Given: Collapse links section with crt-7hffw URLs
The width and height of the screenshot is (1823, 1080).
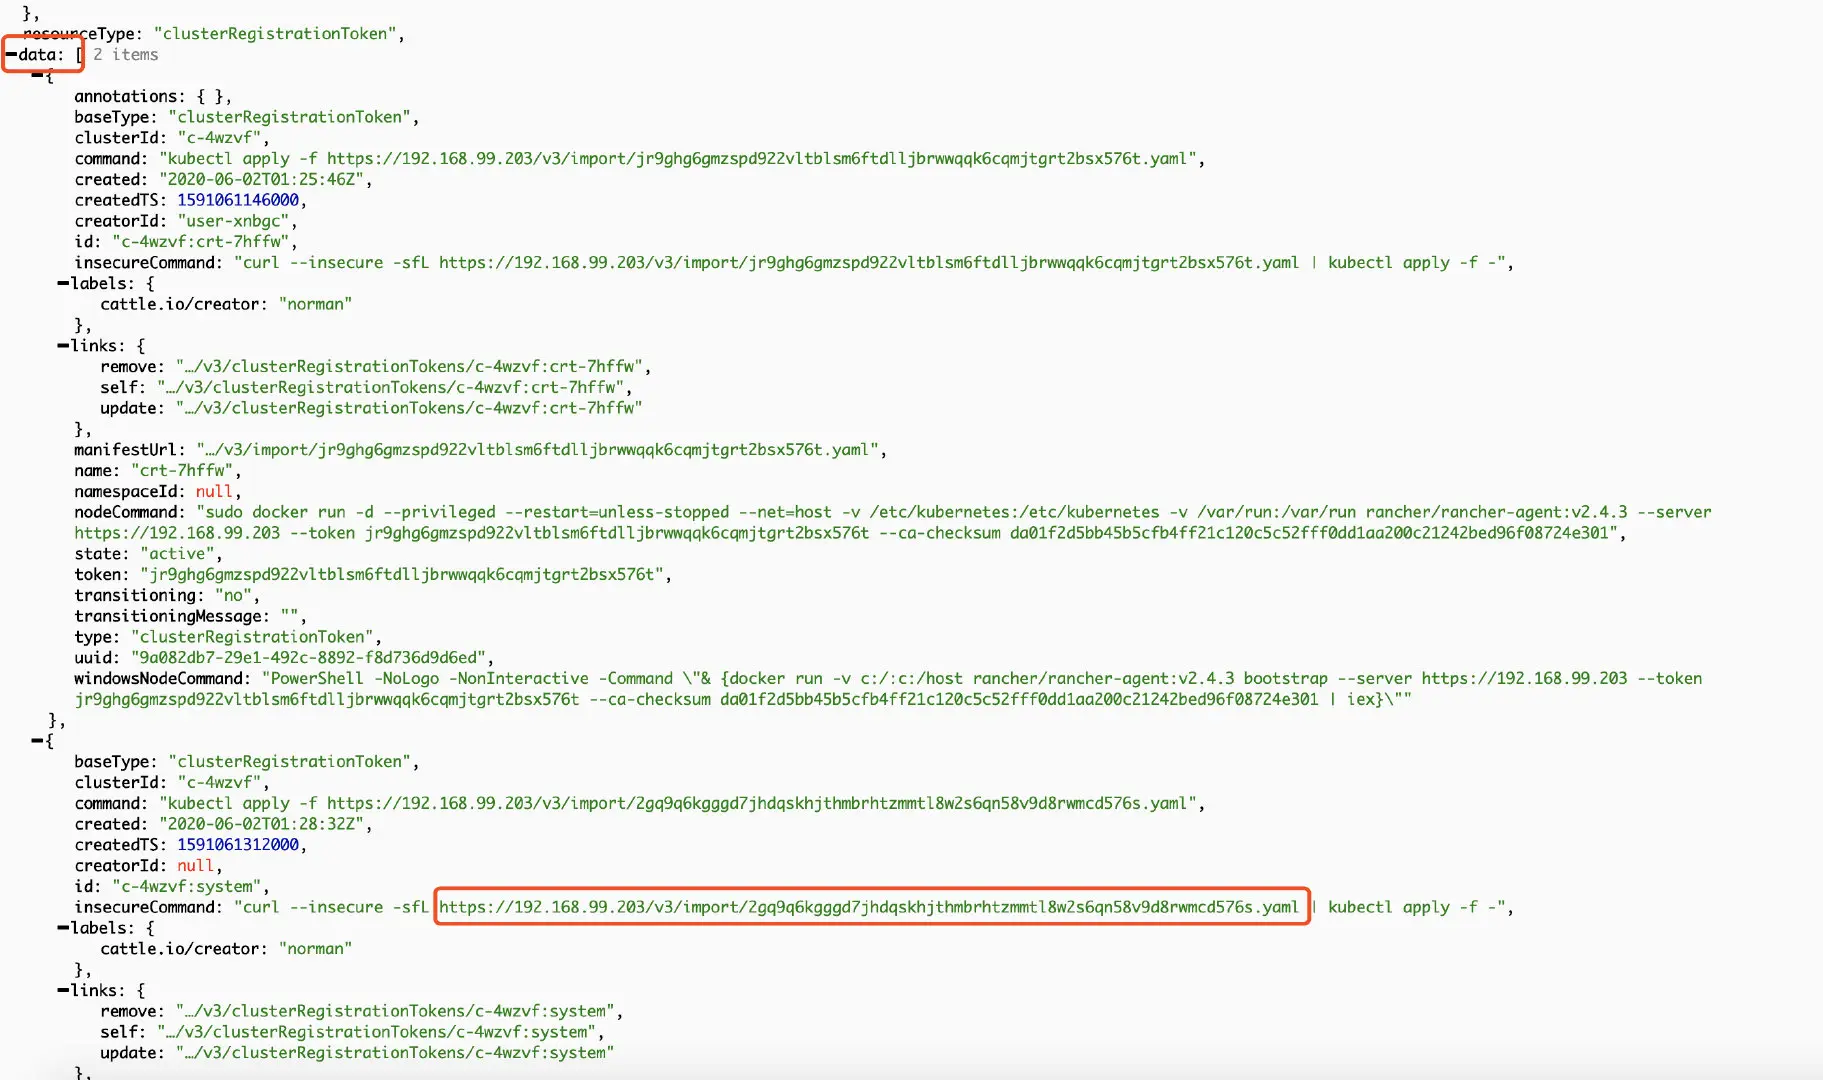Looking at the screenshot, I should [63, 346].
